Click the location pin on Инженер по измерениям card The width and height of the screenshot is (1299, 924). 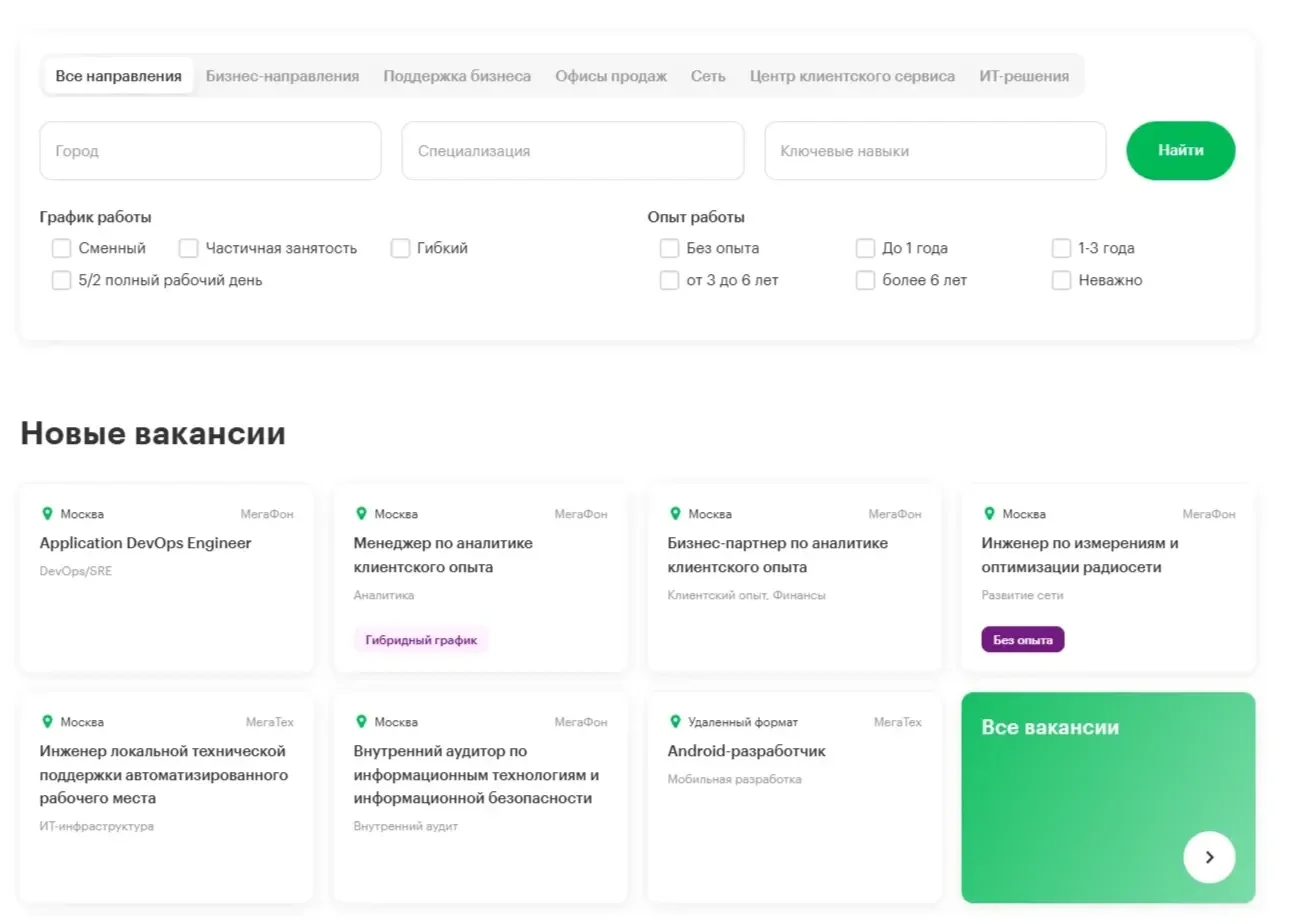pos(989,514)
